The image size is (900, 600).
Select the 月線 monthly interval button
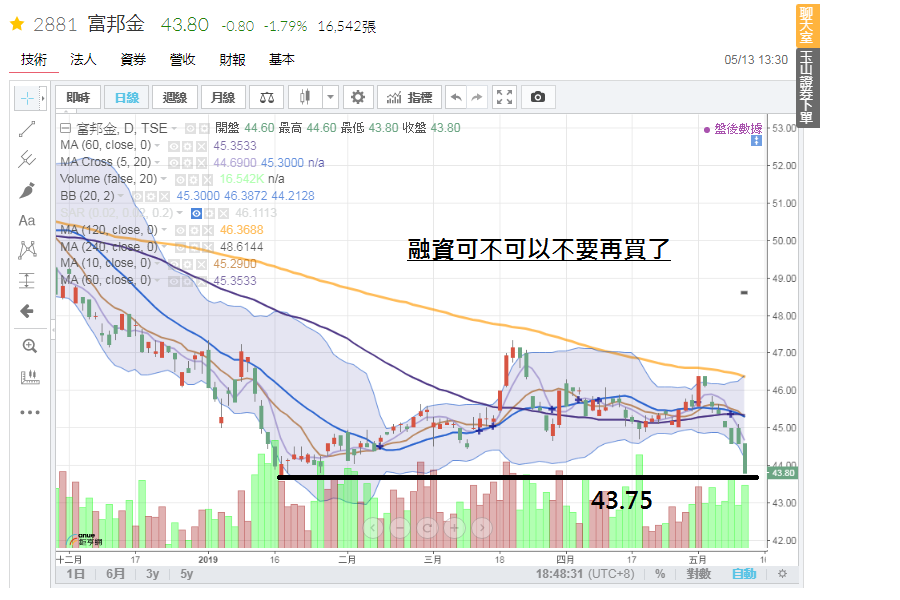(223, 97)
